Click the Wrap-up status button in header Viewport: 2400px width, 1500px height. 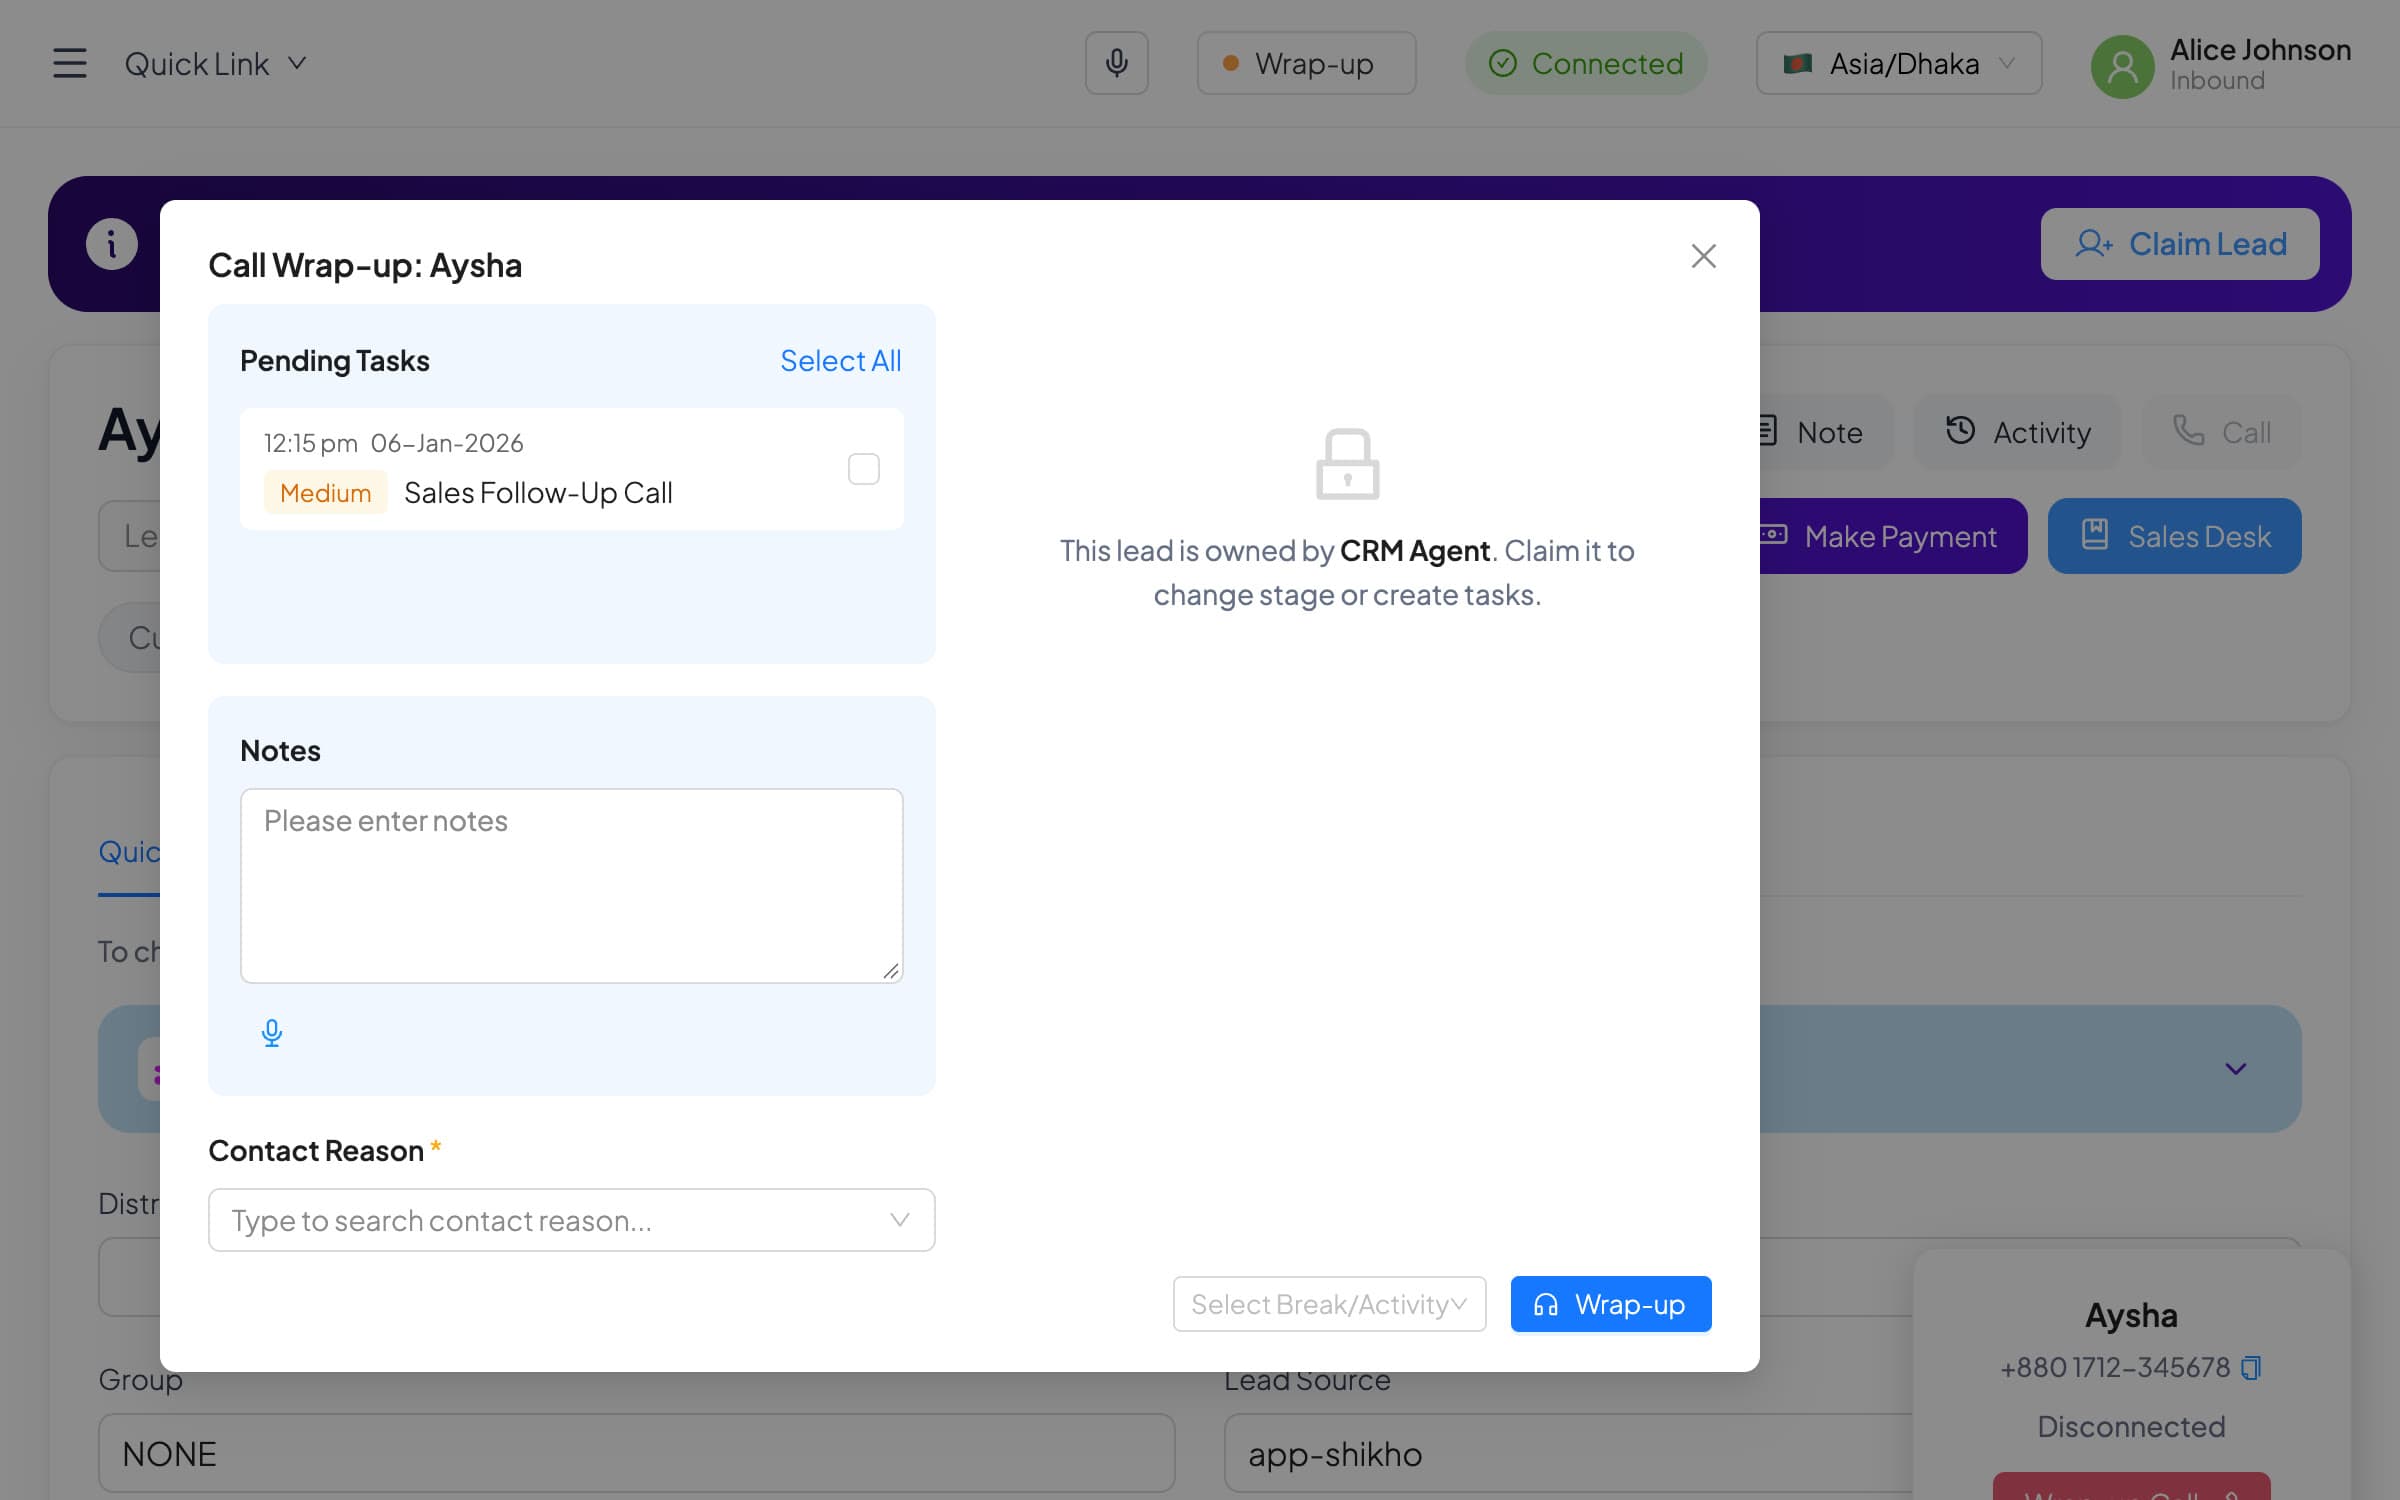[1307, 63]
